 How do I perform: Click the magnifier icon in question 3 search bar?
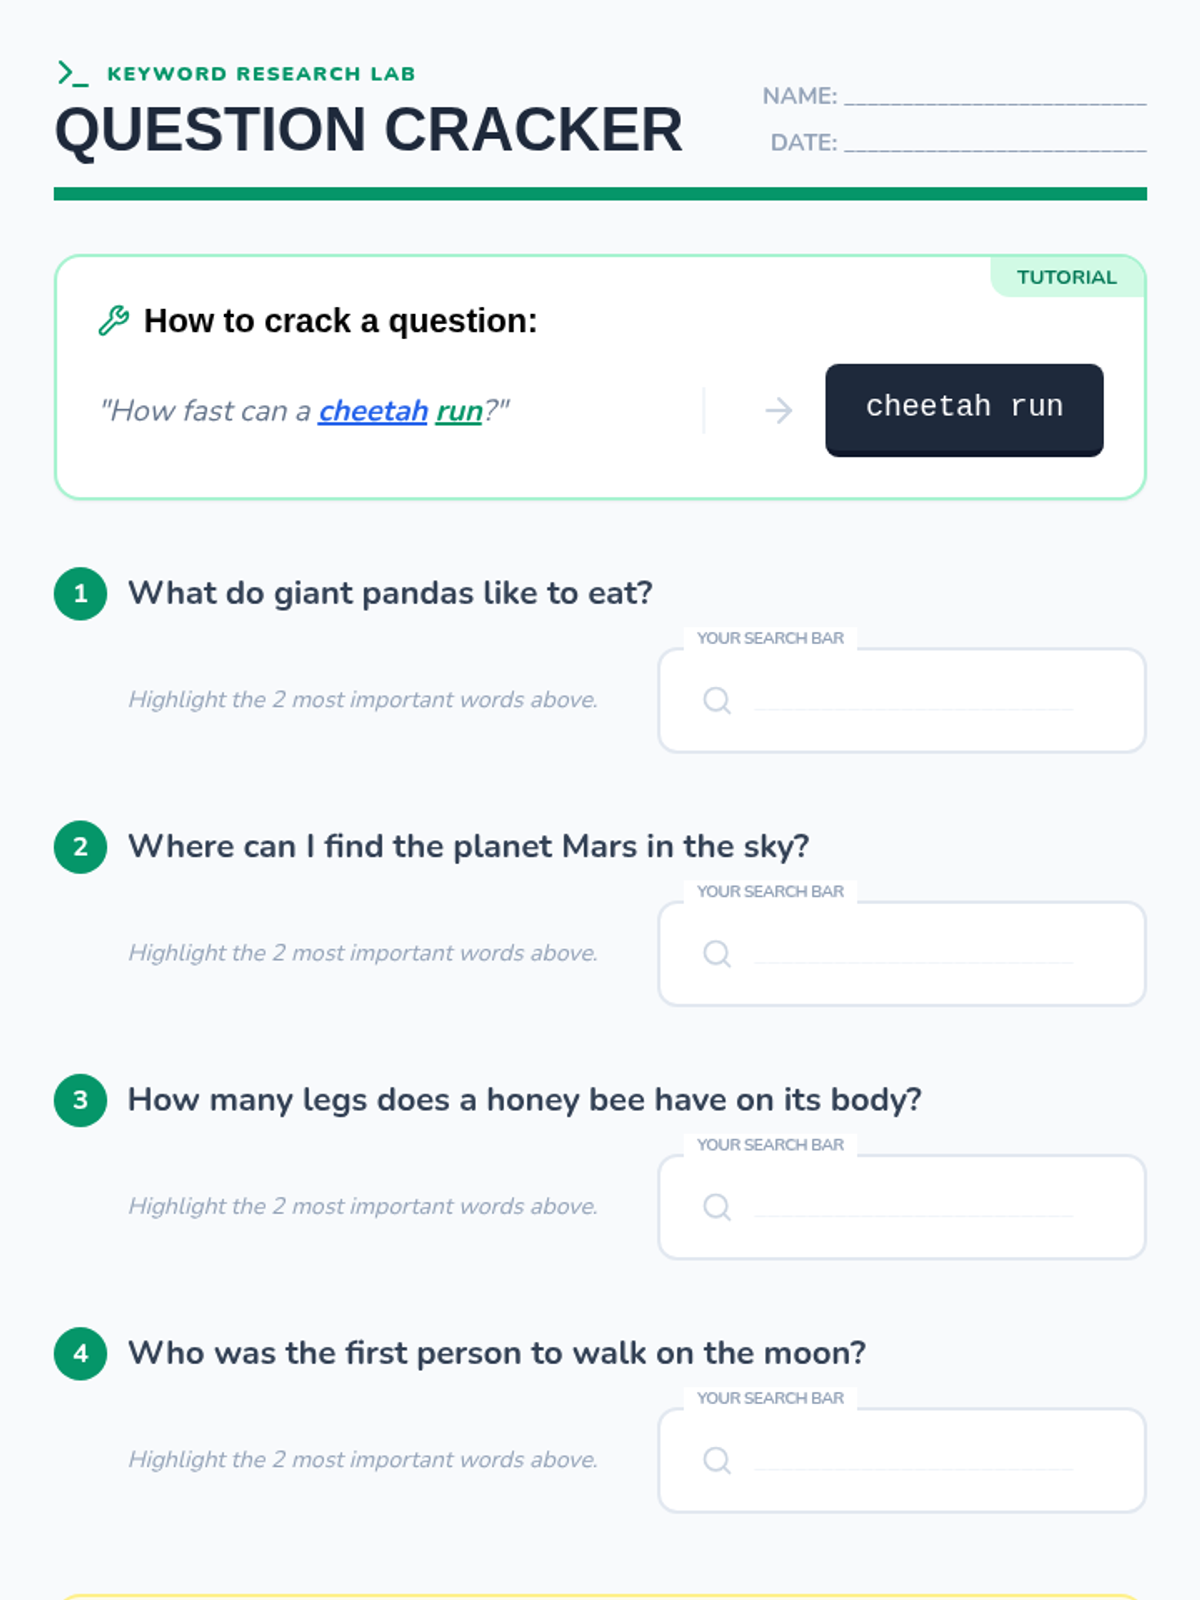tap(717, 1206)
